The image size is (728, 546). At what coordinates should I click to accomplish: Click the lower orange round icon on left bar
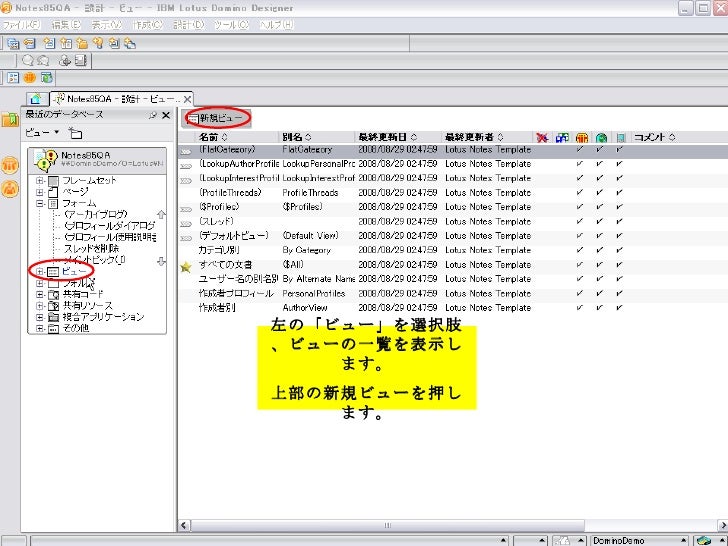click(x=10, y=188)
